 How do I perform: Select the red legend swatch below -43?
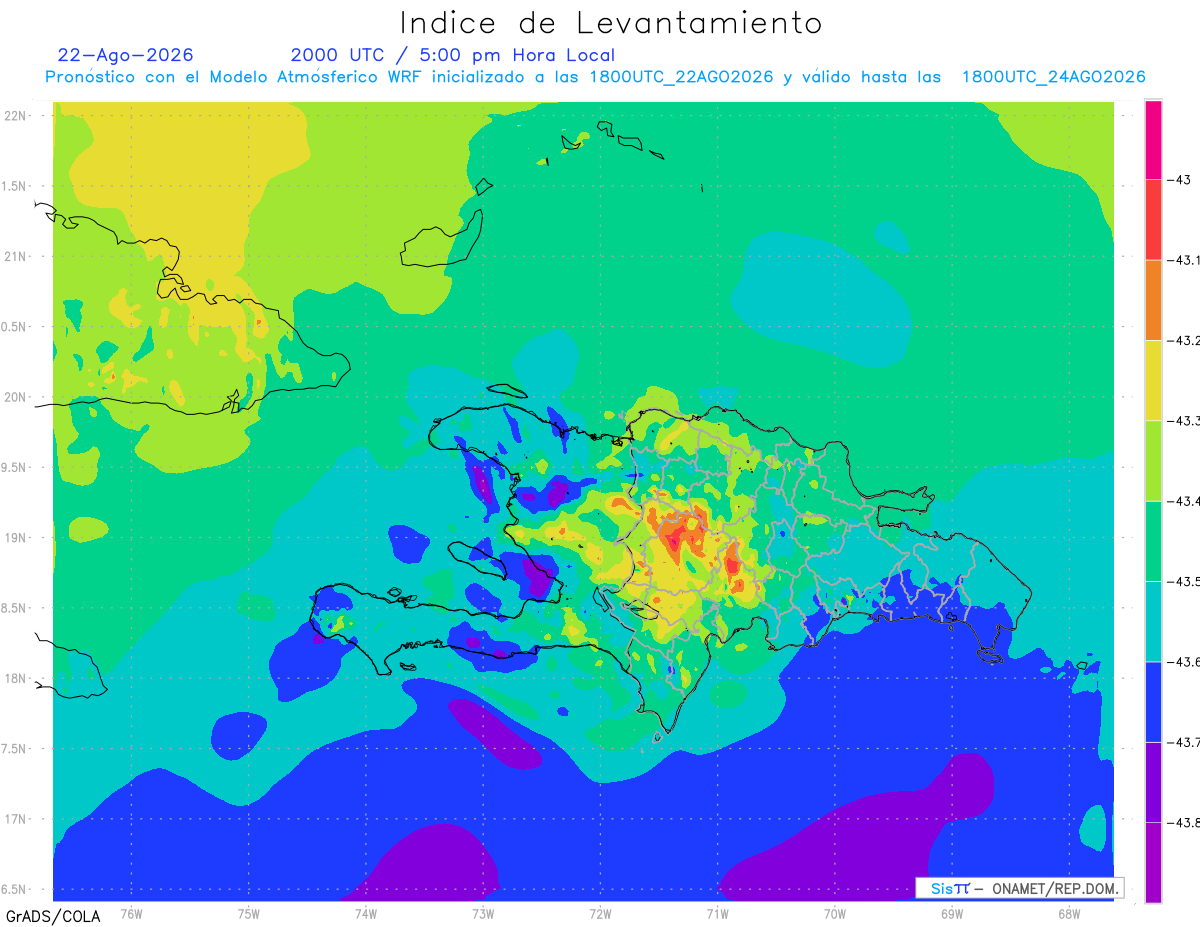(1153, 220)
